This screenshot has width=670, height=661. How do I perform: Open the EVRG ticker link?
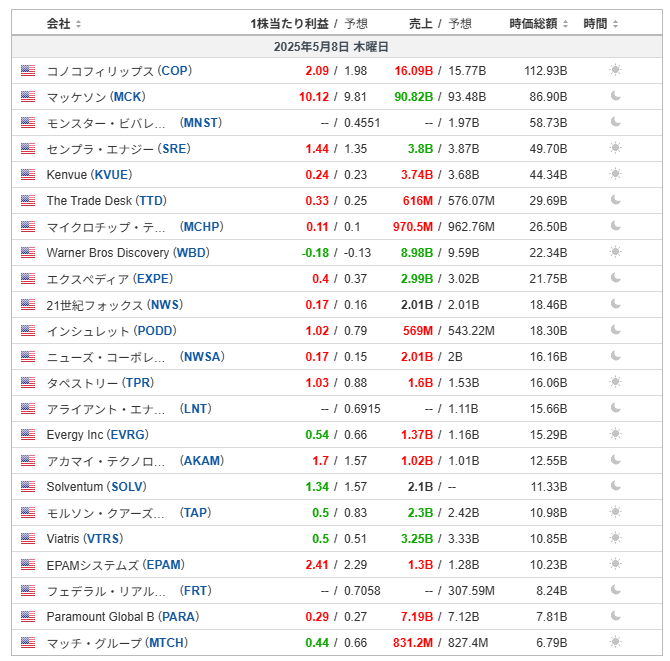[x=127, y=435]
